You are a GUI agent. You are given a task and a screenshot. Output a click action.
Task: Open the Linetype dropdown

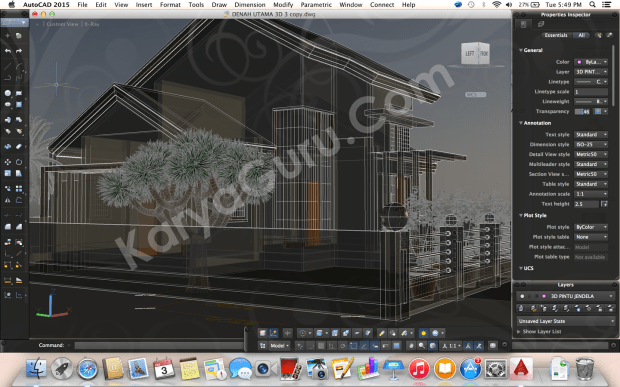coord(591,82)
